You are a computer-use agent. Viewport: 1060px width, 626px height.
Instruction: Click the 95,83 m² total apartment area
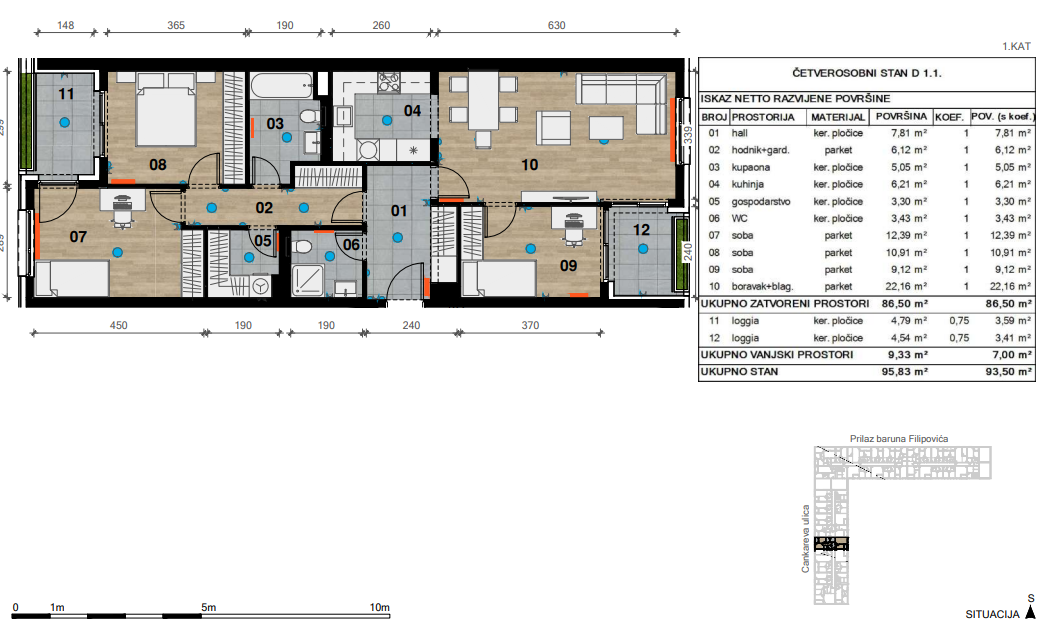(x=905, y=371)
